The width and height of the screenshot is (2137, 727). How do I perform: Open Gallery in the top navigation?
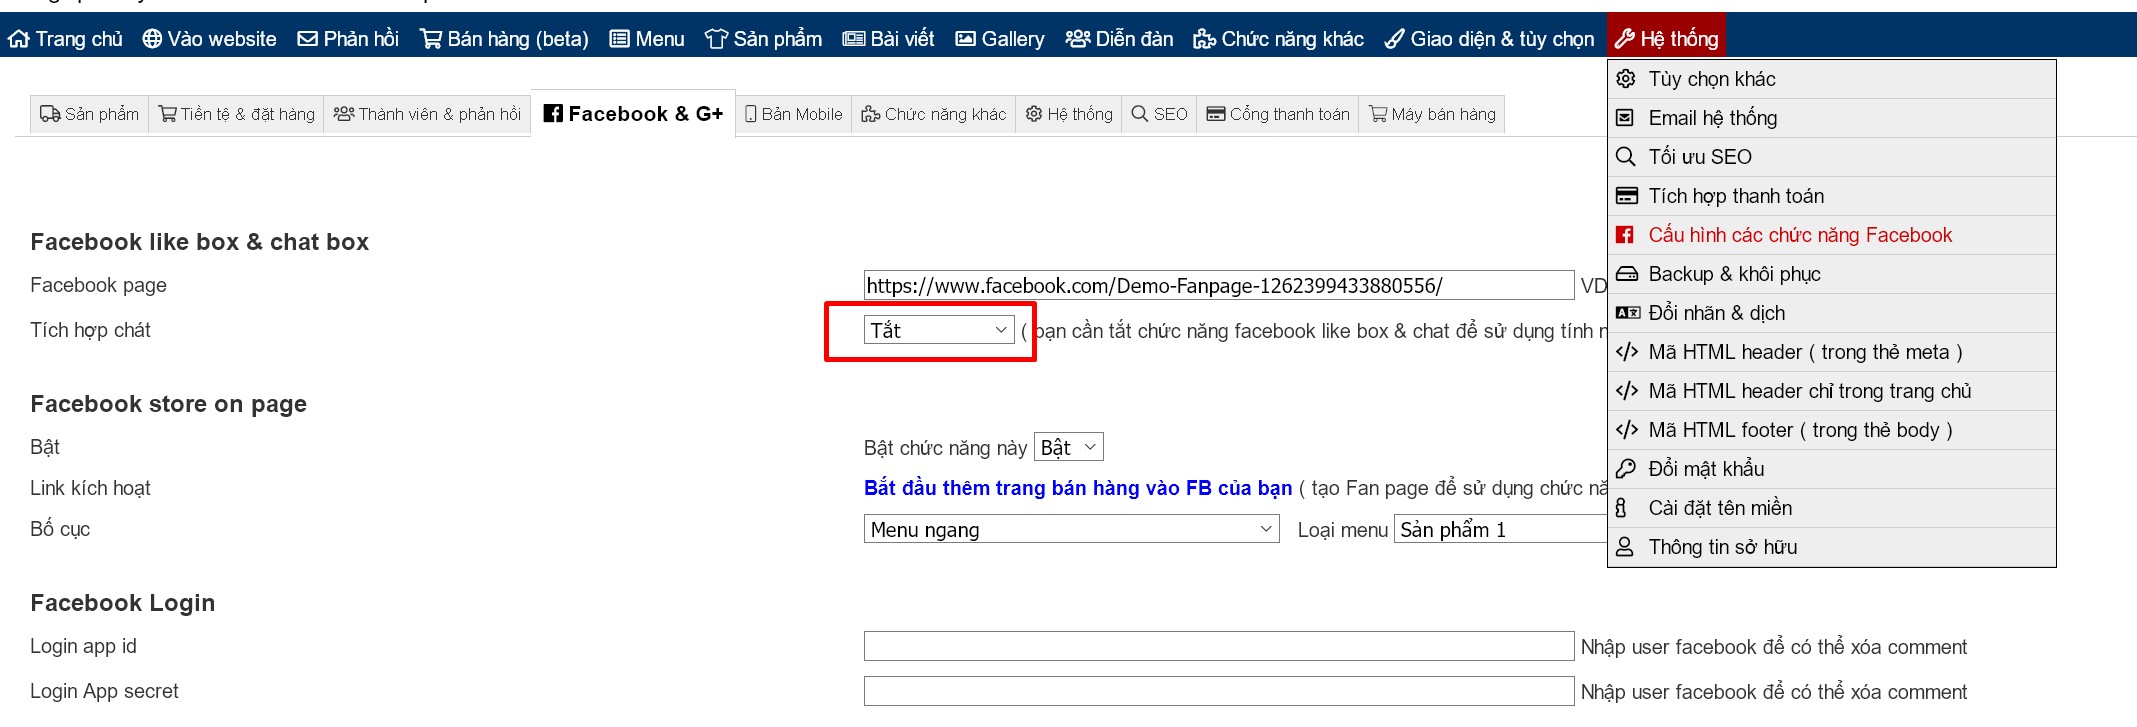coord(1000,39)
